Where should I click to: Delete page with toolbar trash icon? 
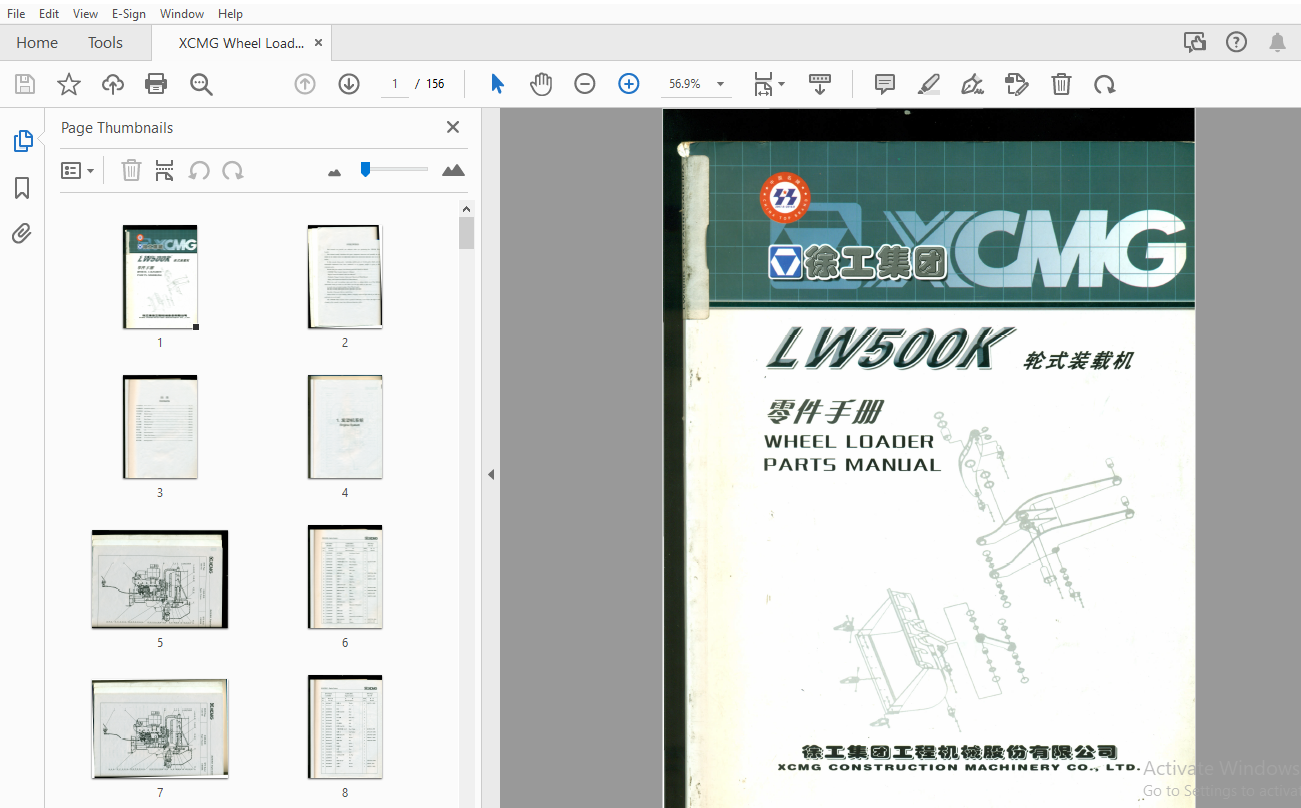click(x=1061, y=84)
